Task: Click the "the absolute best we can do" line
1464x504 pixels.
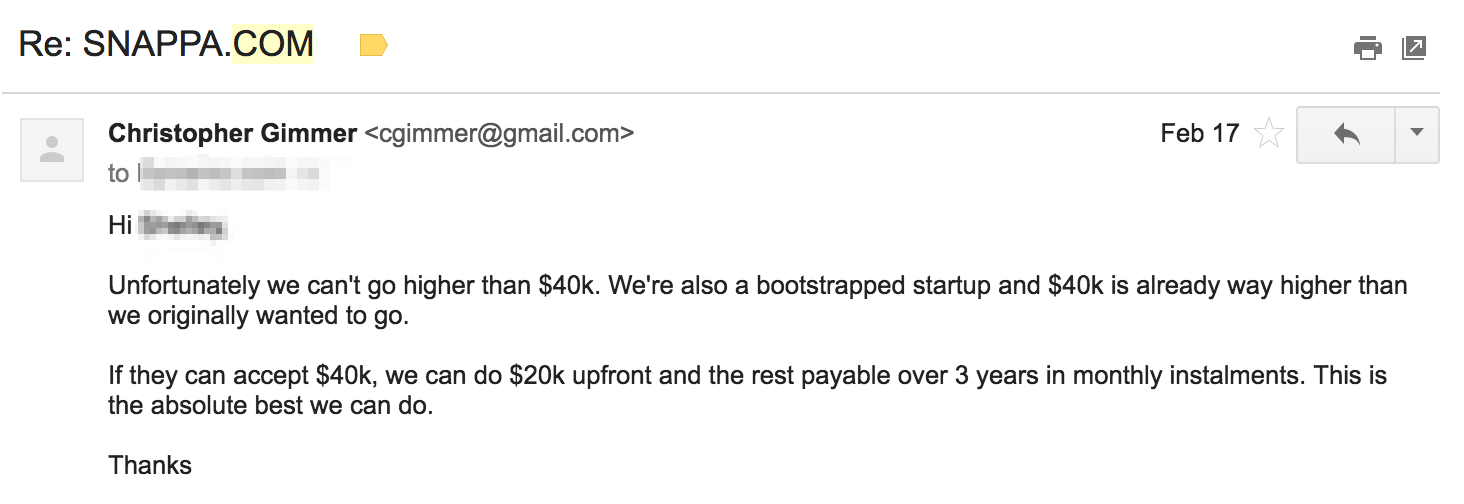Action: pos(270,407)
